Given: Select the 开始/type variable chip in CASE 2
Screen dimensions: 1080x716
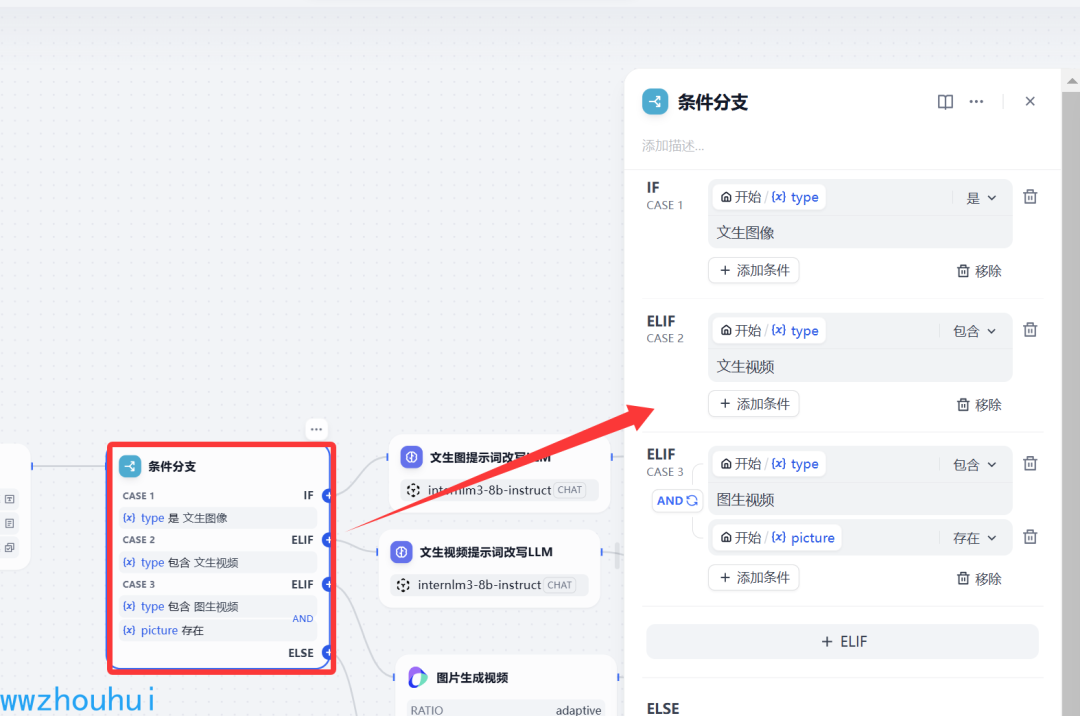Looking at the screenshot, I should pyautogui.click(x=769, y=331).
